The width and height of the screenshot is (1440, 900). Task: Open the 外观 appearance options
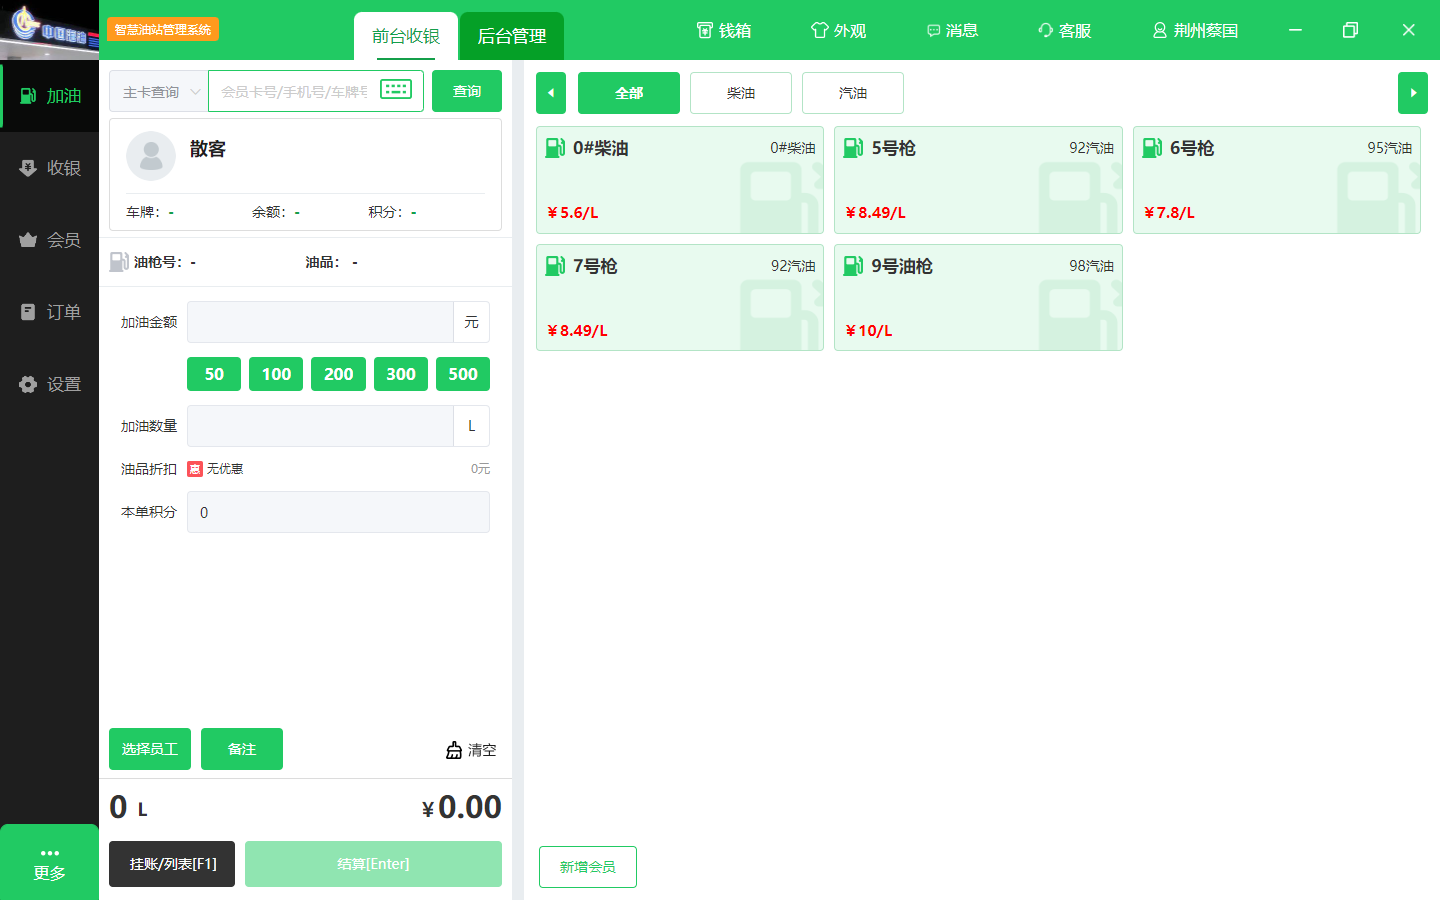838,31
